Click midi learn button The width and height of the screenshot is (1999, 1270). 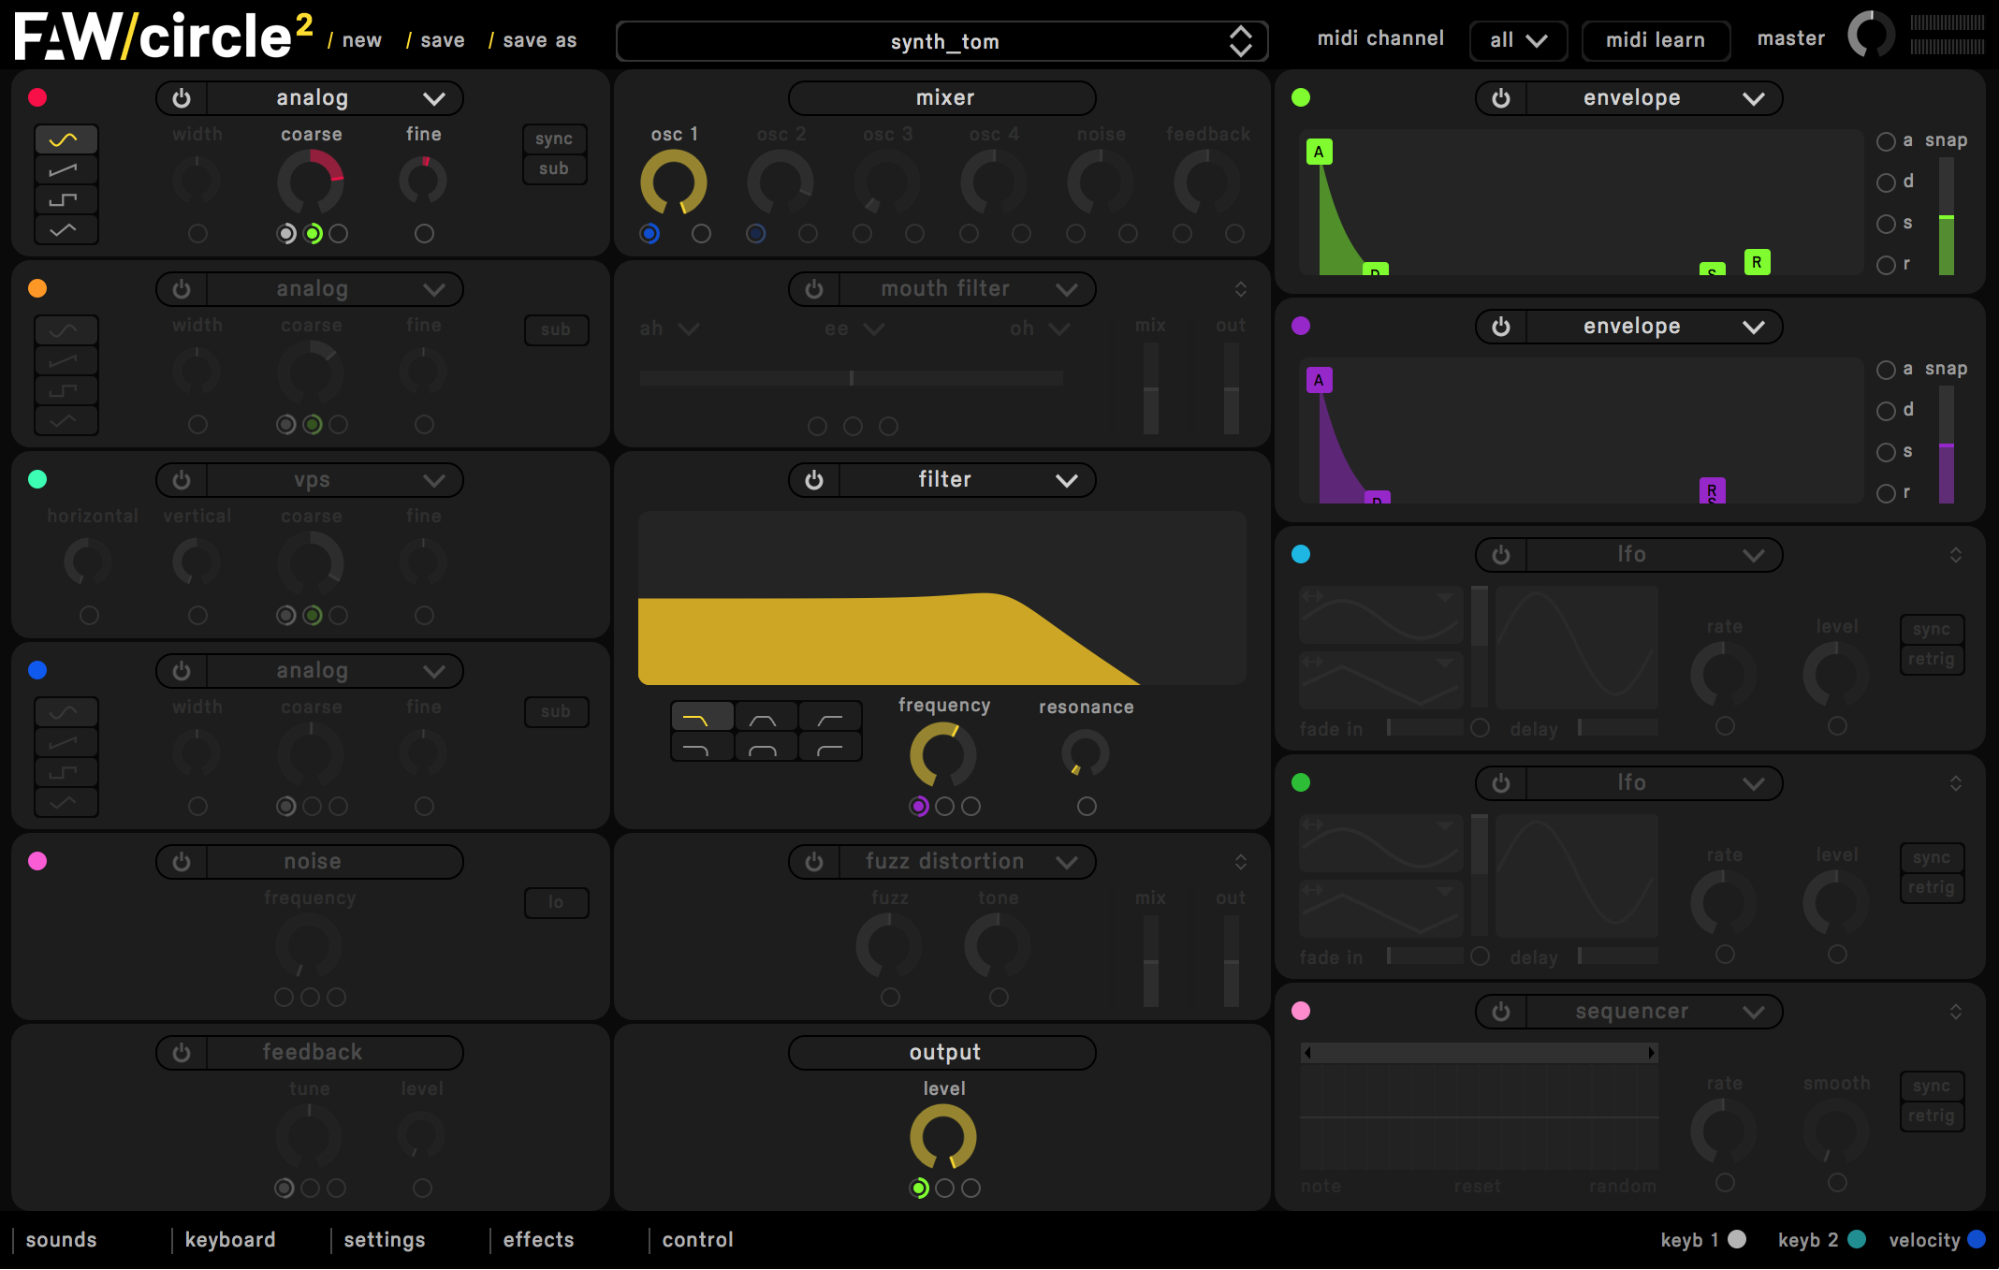coord(1655,40)
